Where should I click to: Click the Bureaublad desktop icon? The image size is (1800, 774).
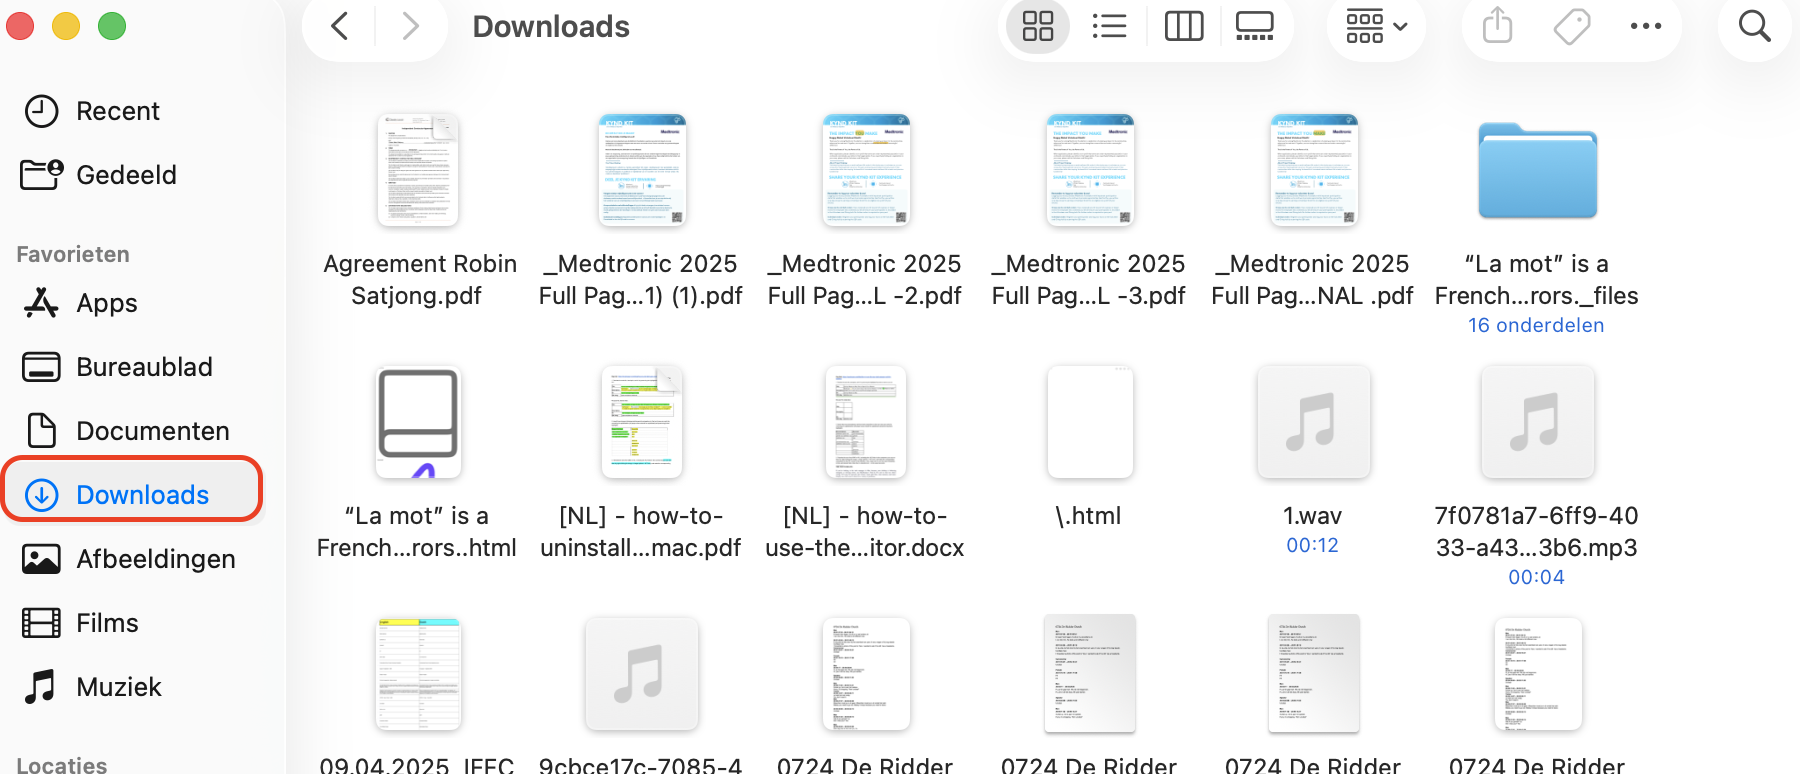pyautogui.click(x=41, y=367)
